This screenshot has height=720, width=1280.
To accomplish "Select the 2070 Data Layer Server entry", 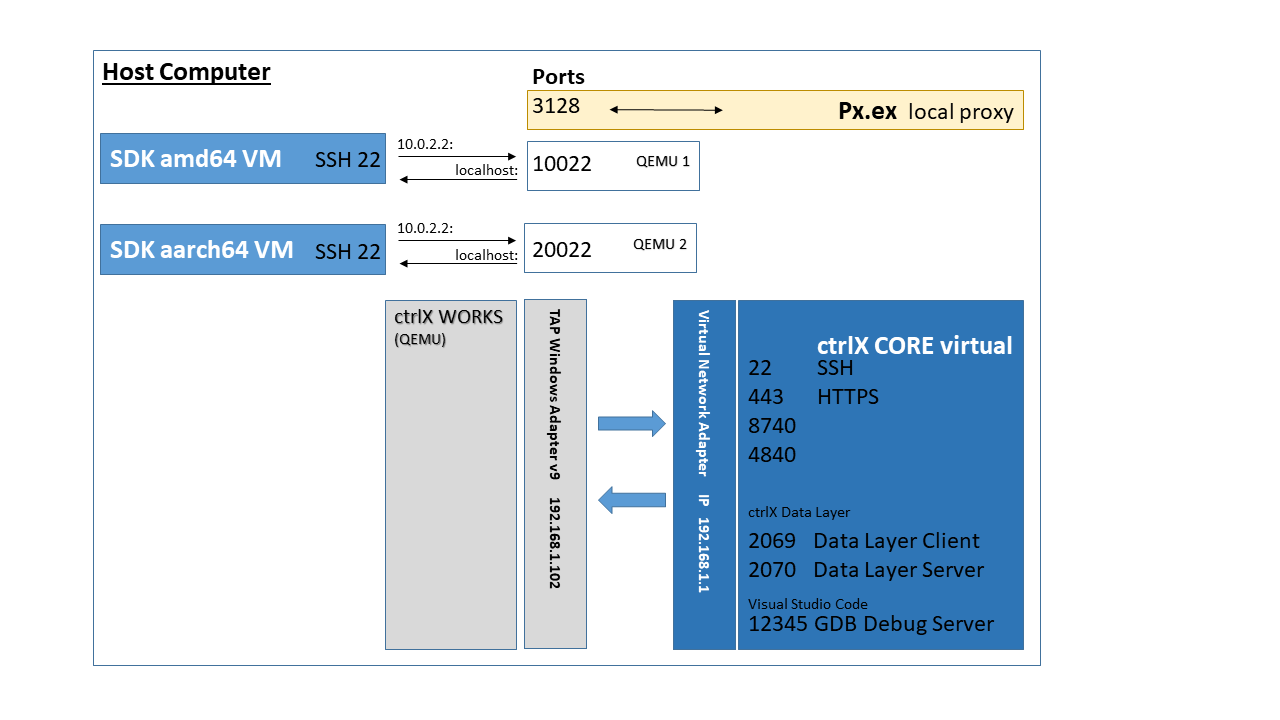I will point(866,570).
